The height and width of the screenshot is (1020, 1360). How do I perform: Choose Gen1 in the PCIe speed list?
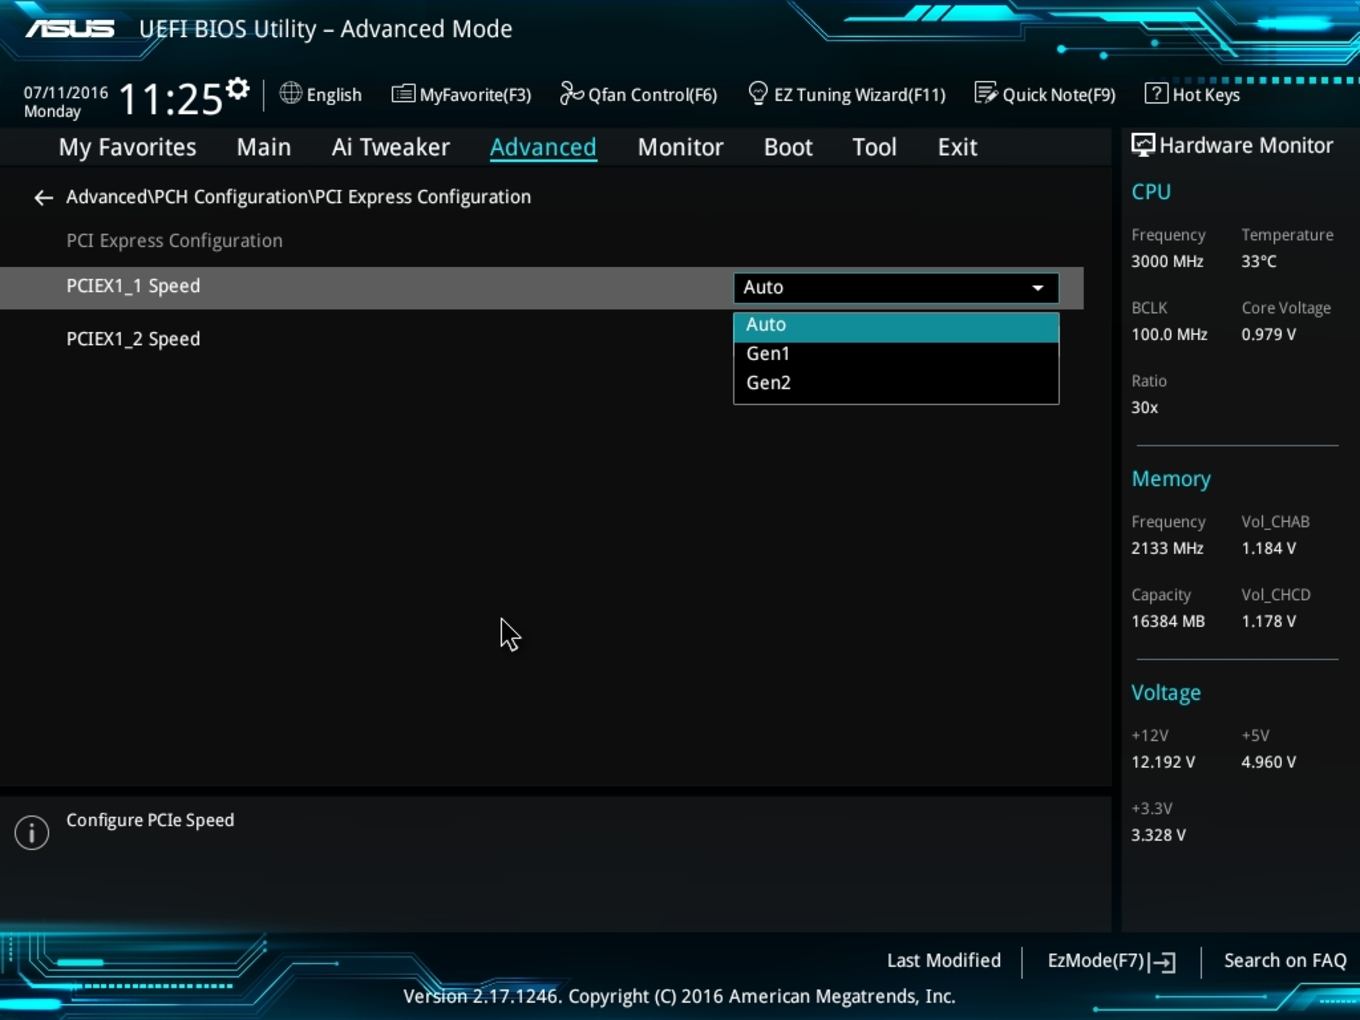tap(896, 354)
